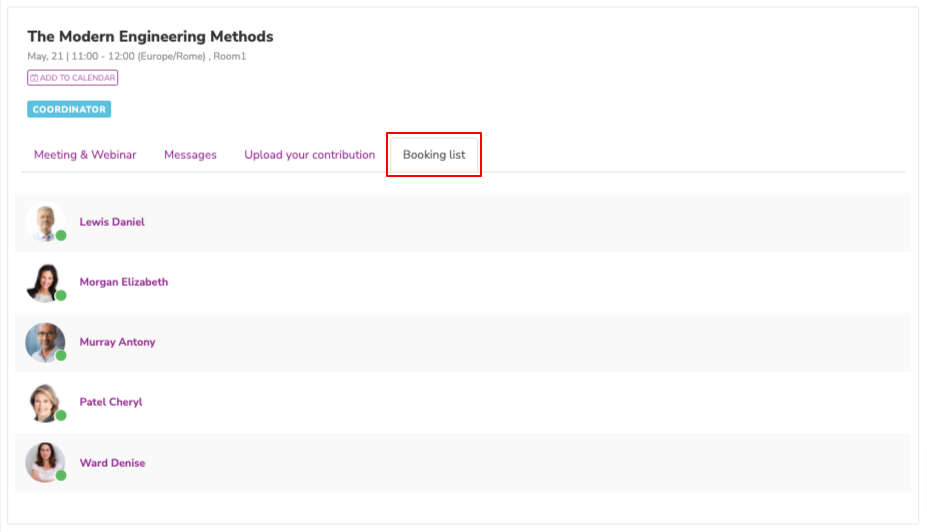This screenshot has height=532, width=927.
Task: Click Patel Cheryl's avatar photo
Action: click(x=45, y=403)
